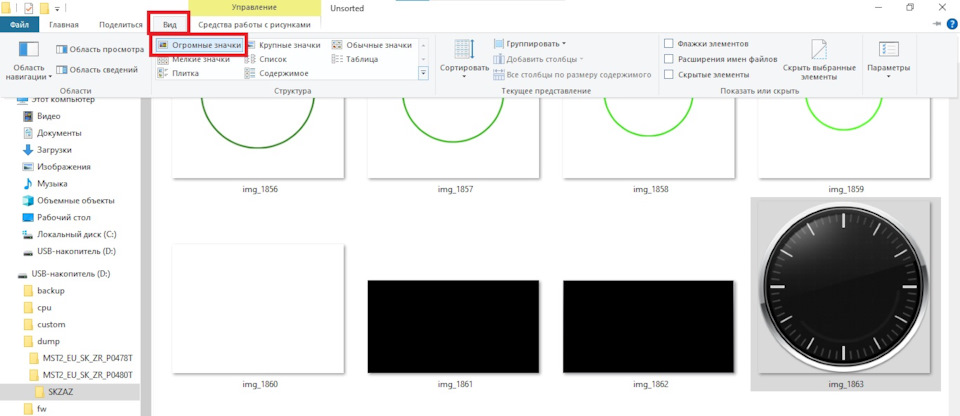The width and height of the screenshot is (960, 416).
Task: Switch to the Главная ribbon tab
Action: pos(64,25)
